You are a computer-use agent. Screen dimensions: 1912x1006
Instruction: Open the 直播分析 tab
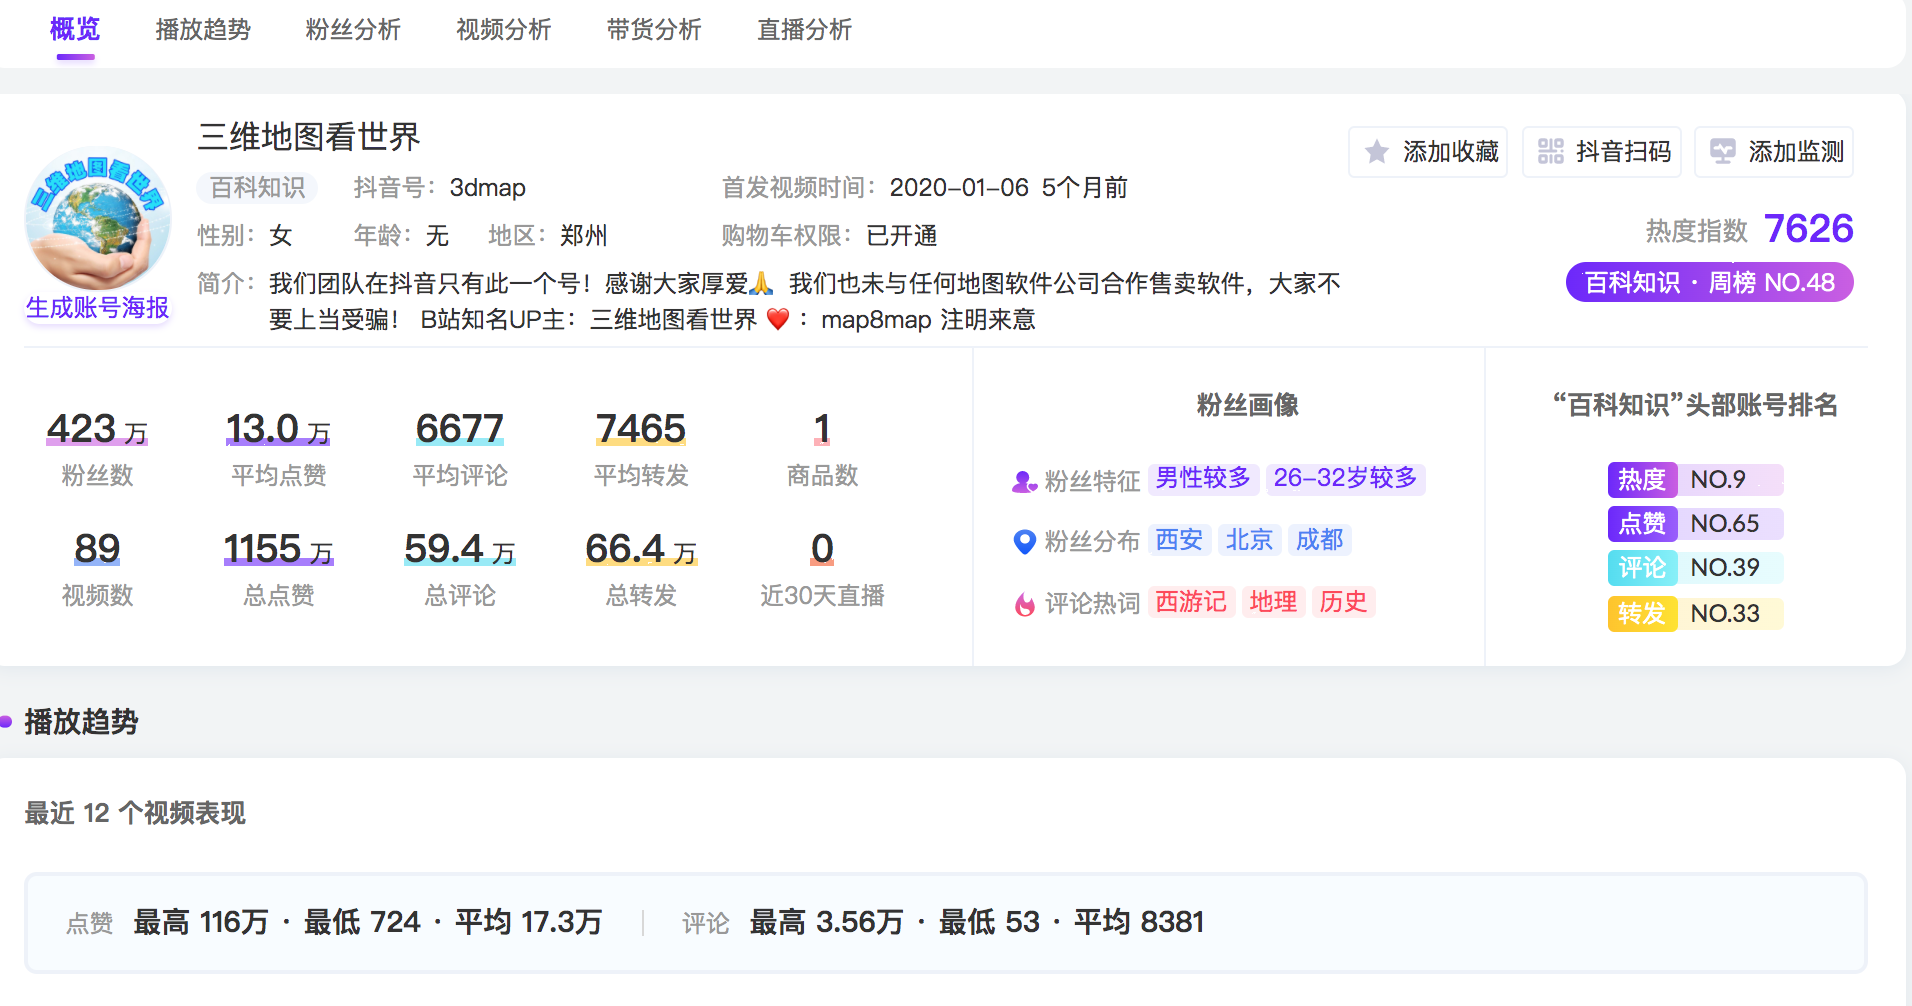click(x=805, y=30)
